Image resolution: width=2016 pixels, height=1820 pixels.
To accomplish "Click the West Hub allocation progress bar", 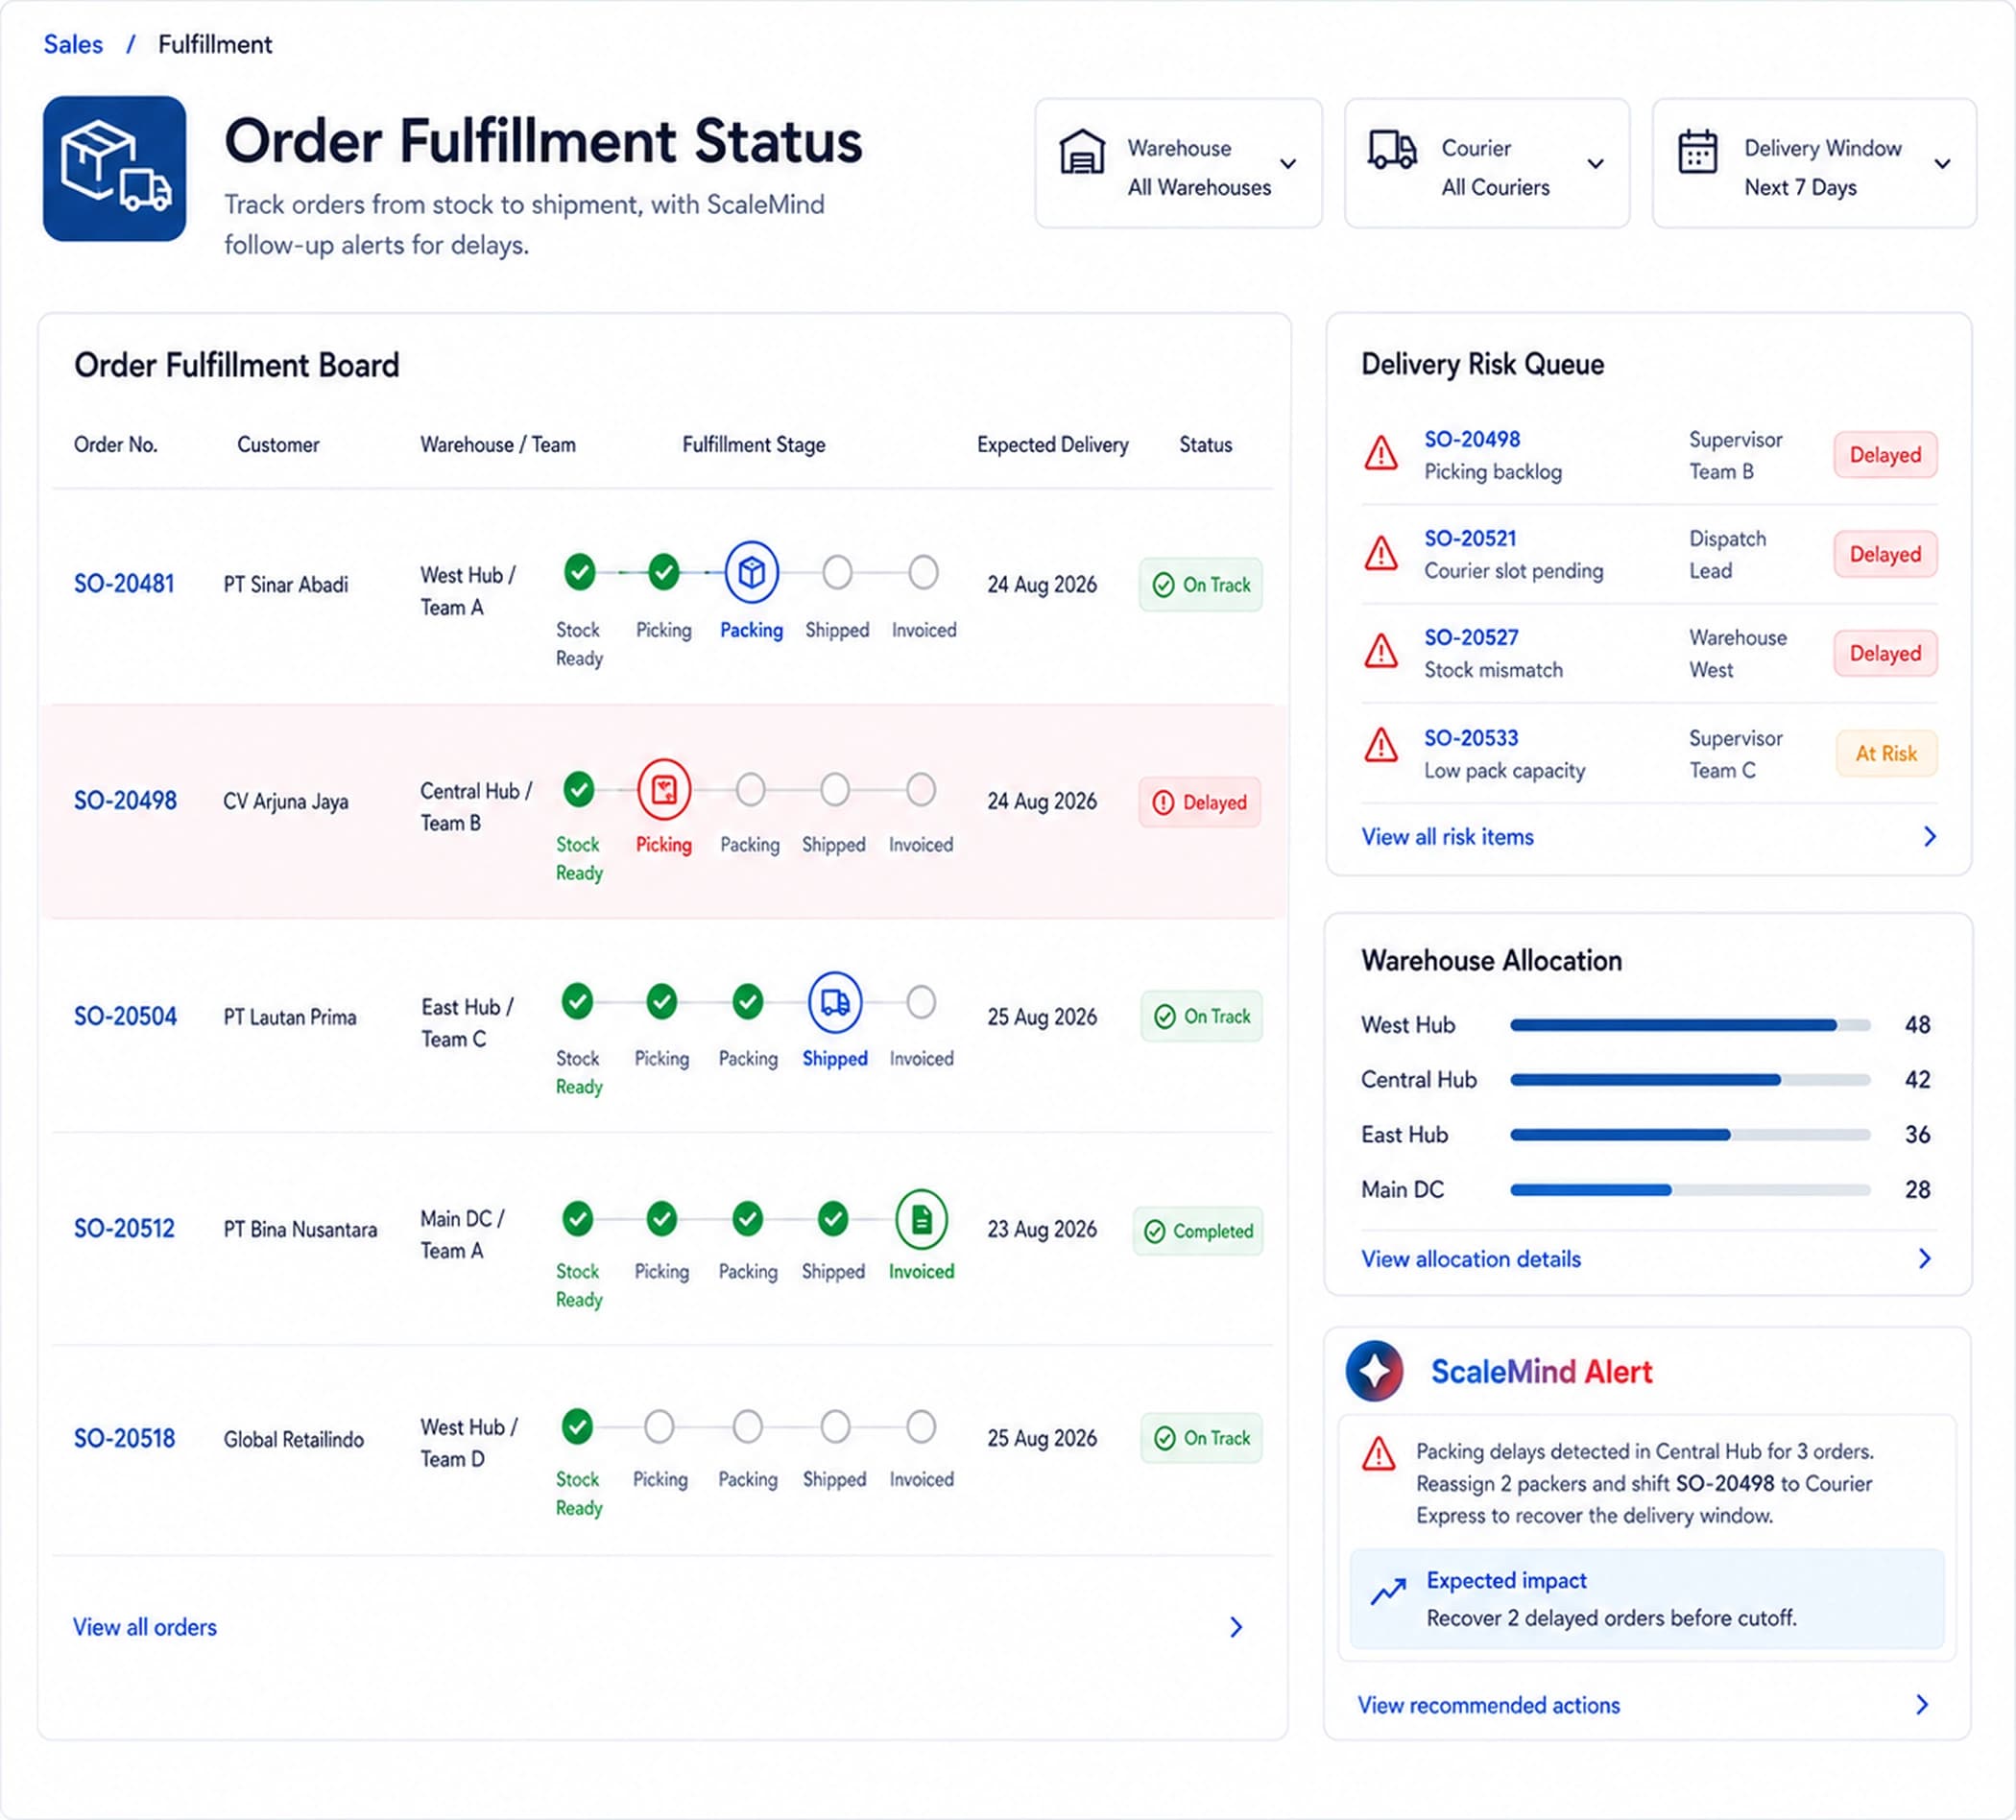I will (1690, 1025).
